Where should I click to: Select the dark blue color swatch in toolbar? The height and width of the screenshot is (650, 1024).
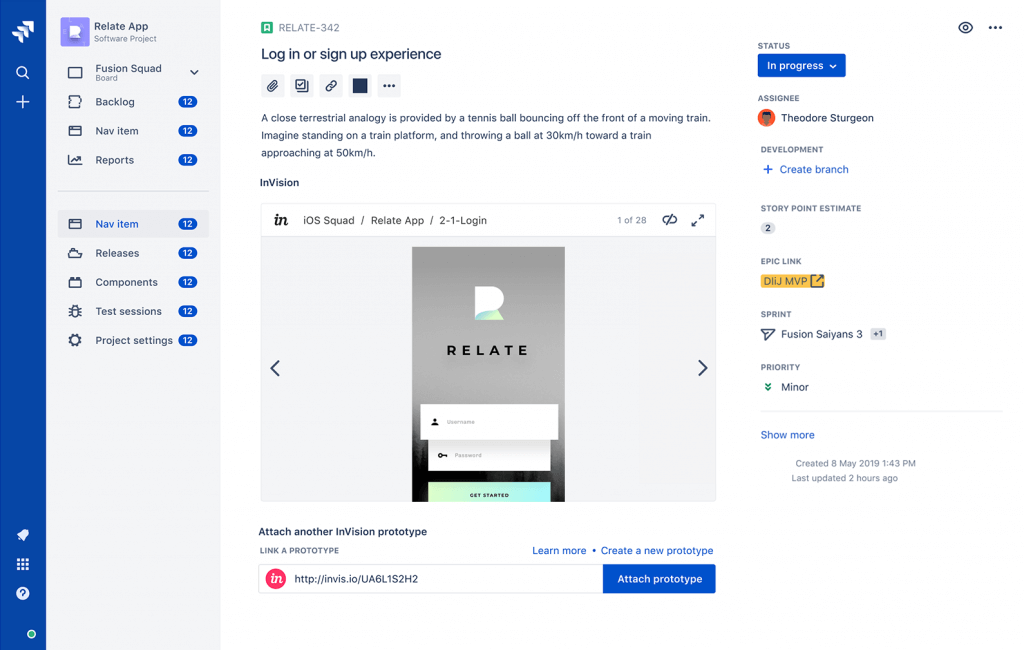point(360,86)
